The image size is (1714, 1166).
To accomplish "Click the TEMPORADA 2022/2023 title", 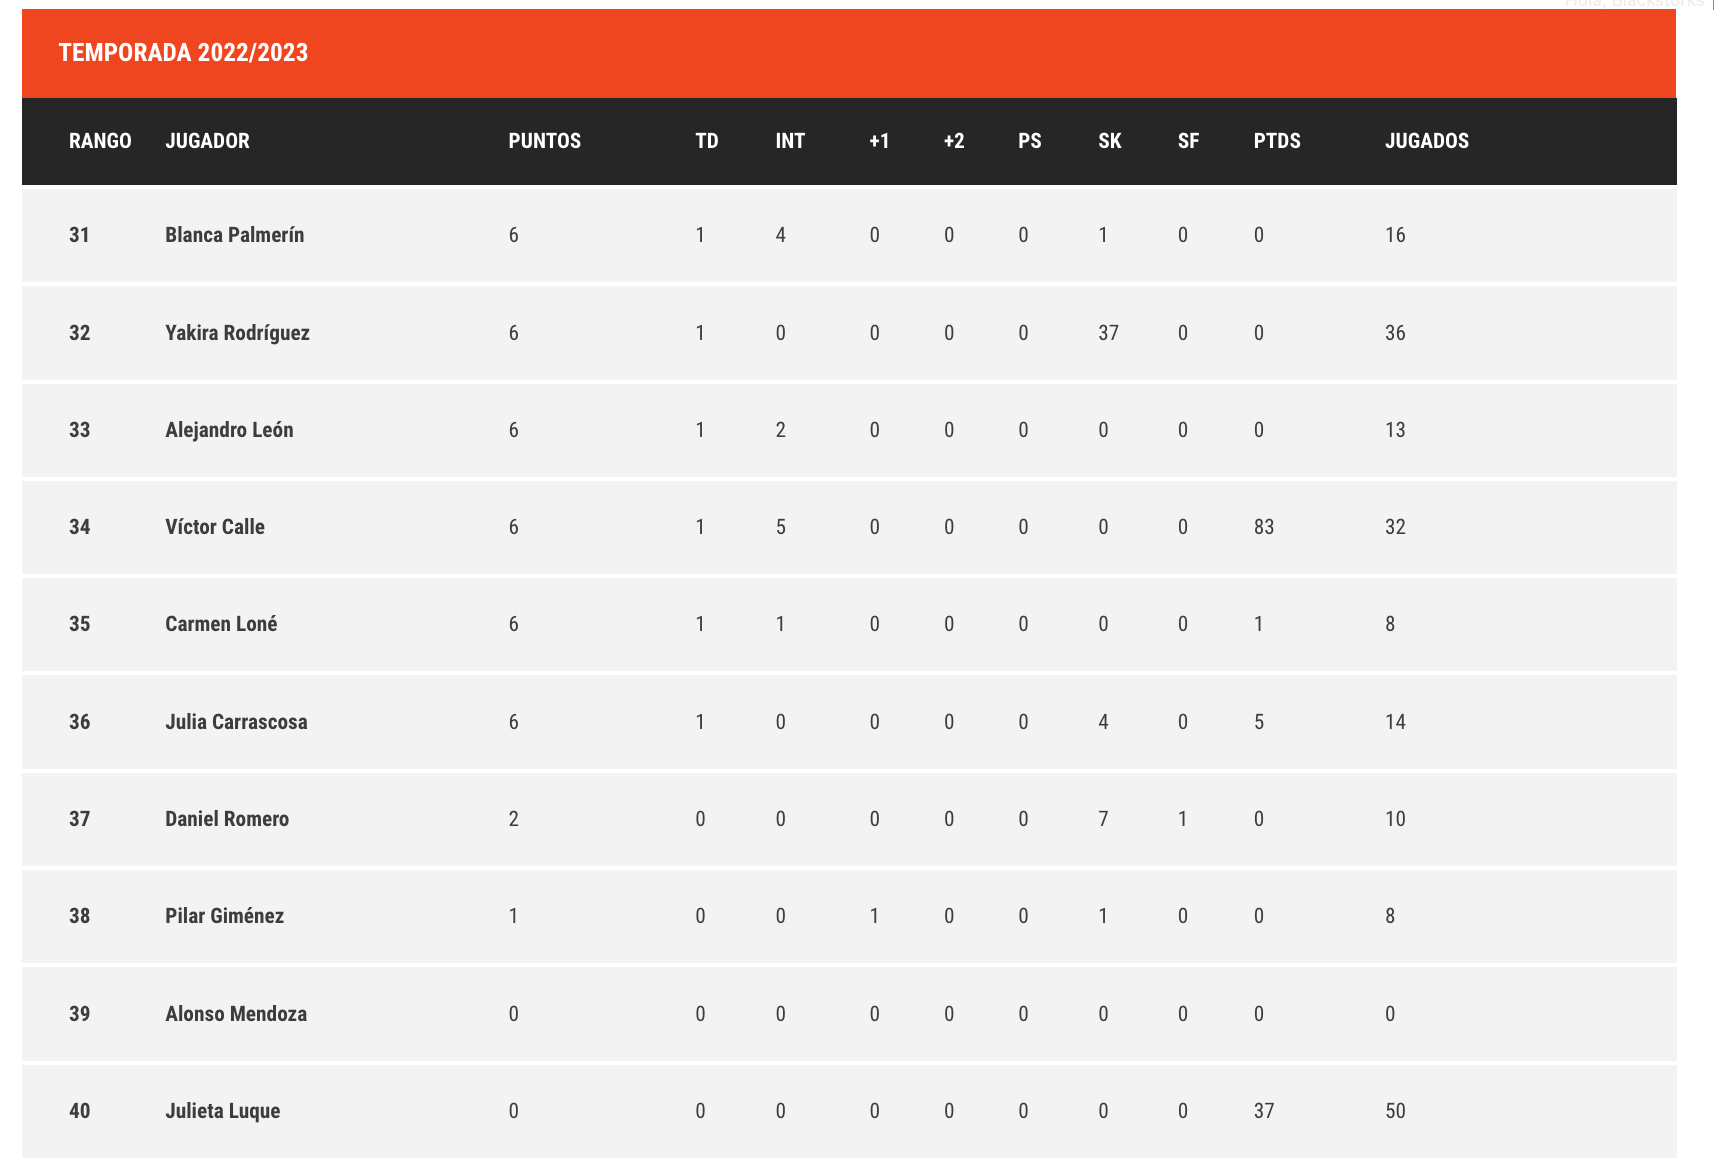I will (183, 53).
